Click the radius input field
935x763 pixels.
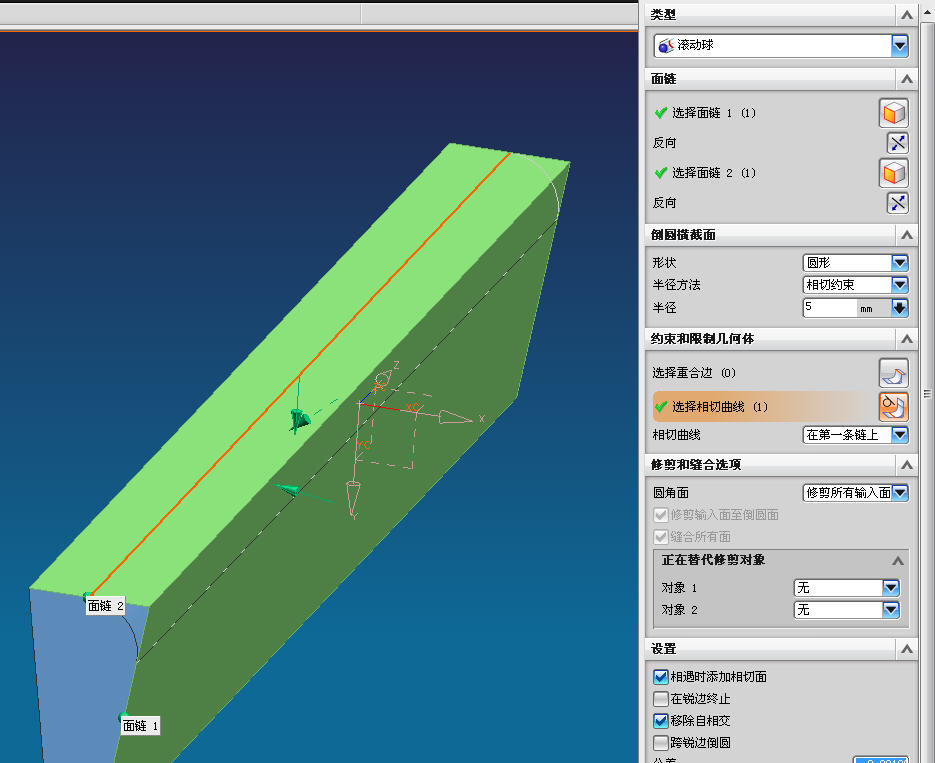(x=829, y=308)
